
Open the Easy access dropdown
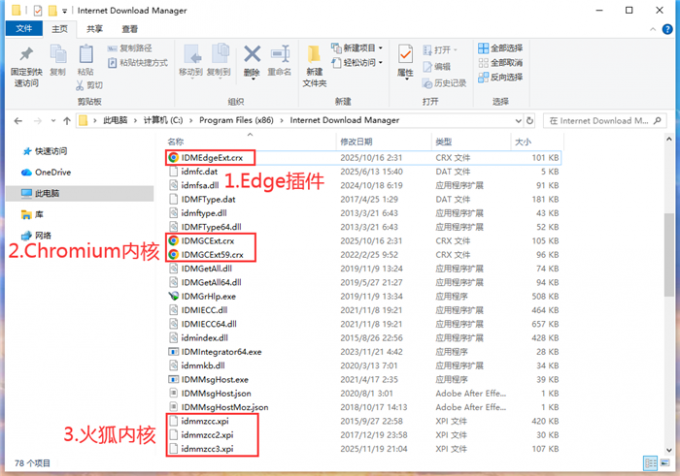(x=357, y=63)
